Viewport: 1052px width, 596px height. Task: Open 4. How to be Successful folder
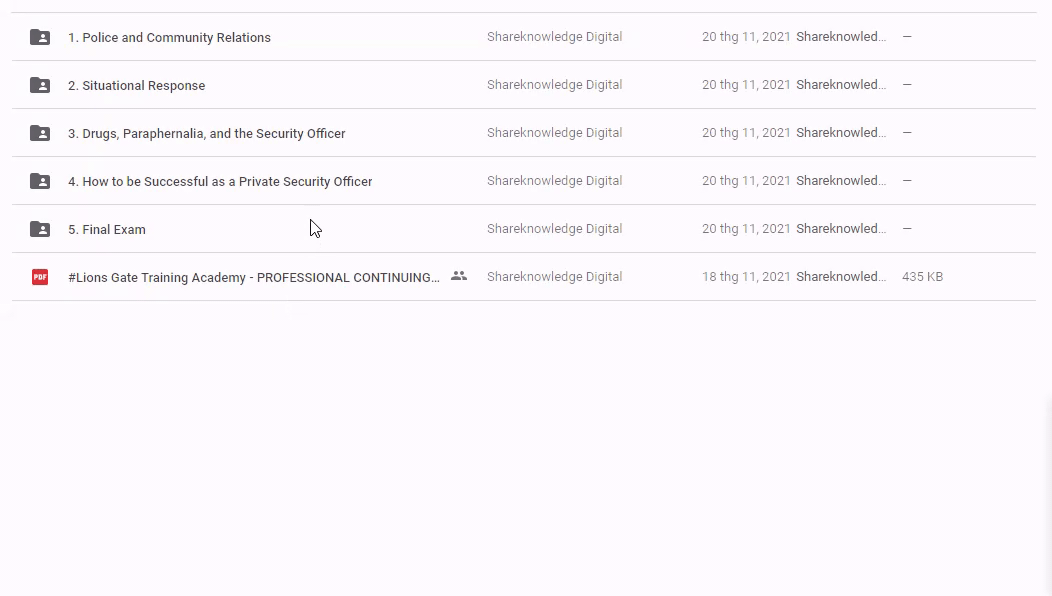[x=220, y=182]
